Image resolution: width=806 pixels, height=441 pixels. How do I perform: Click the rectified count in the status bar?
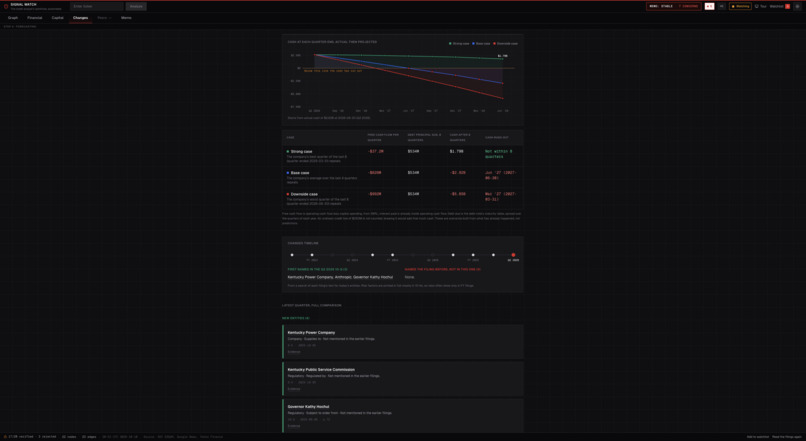[19, 437]
